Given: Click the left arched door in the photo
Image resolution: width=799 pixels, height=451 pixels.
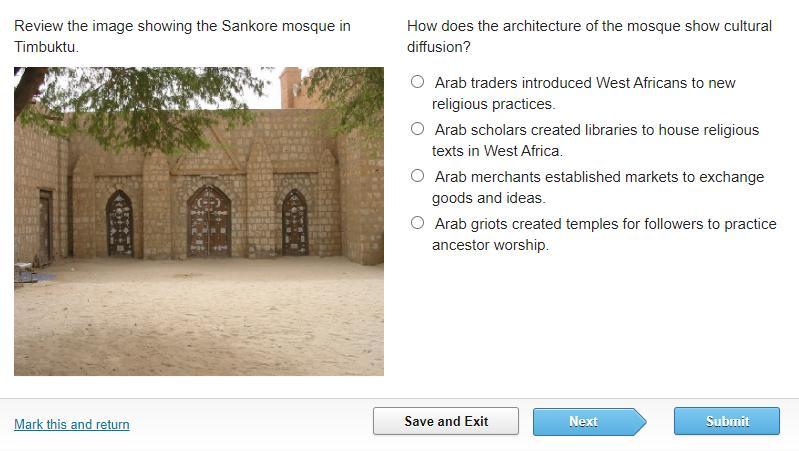Looking at the screenshot, I should [x=120, y=223].
